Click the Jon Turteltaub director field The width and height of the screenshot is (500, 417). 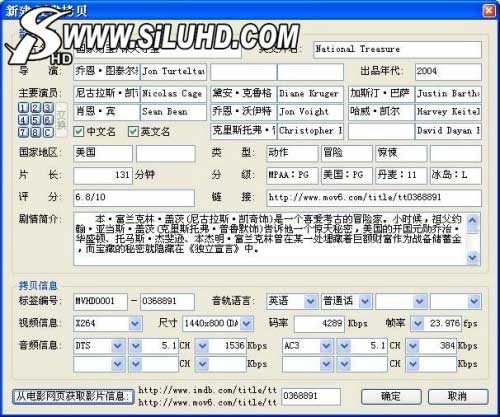174,72
